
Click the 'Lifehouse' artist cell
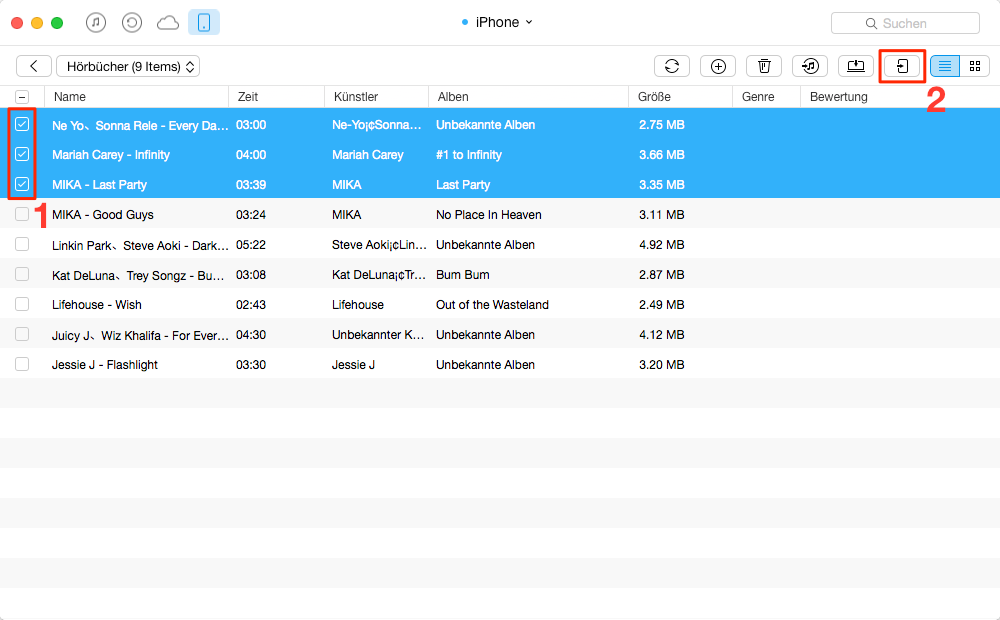(358, 305)
